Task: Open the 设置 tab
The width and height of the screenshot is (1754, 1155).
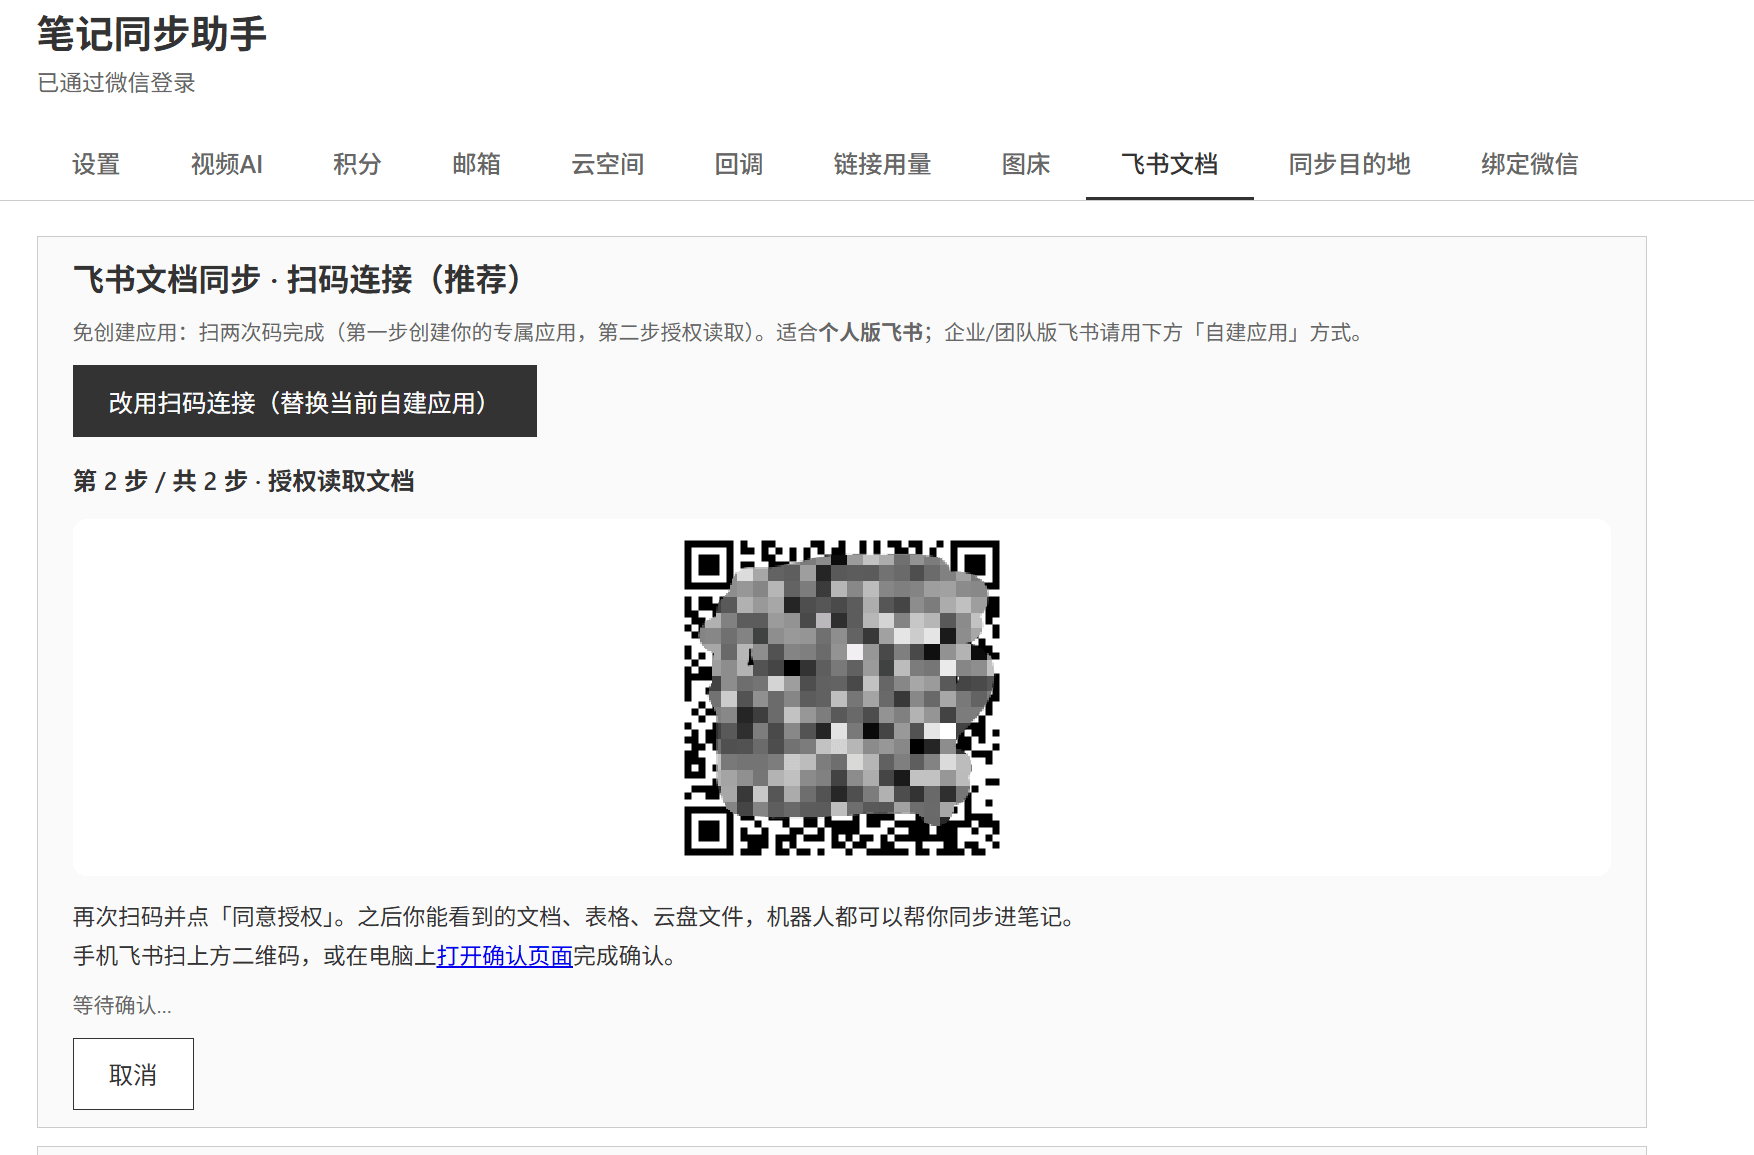Action: 96,164
